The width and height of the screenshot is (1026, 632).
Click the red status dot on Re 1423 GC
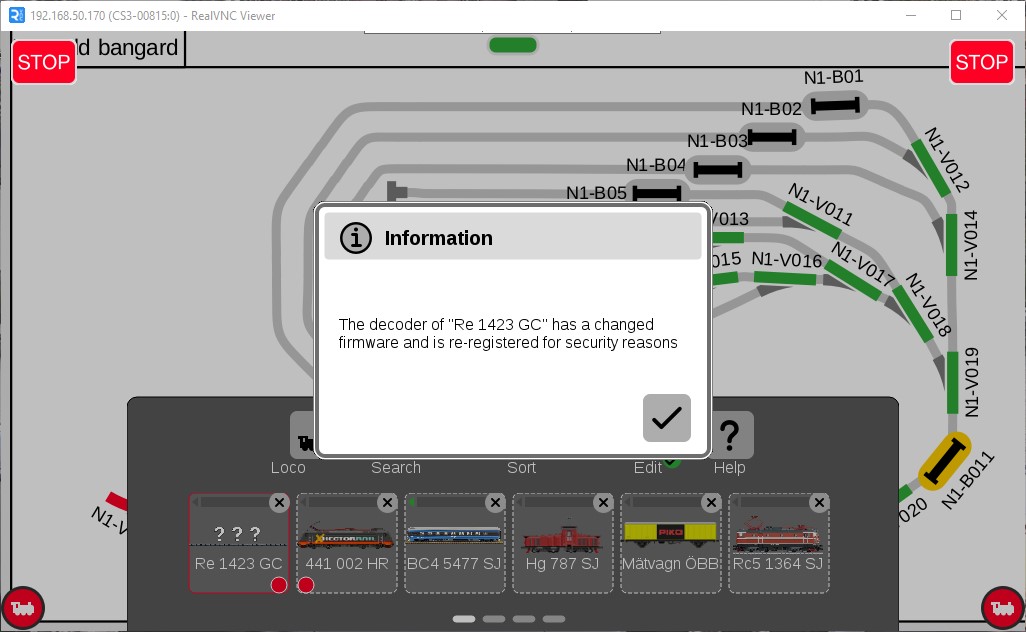[x=279, y=585]
